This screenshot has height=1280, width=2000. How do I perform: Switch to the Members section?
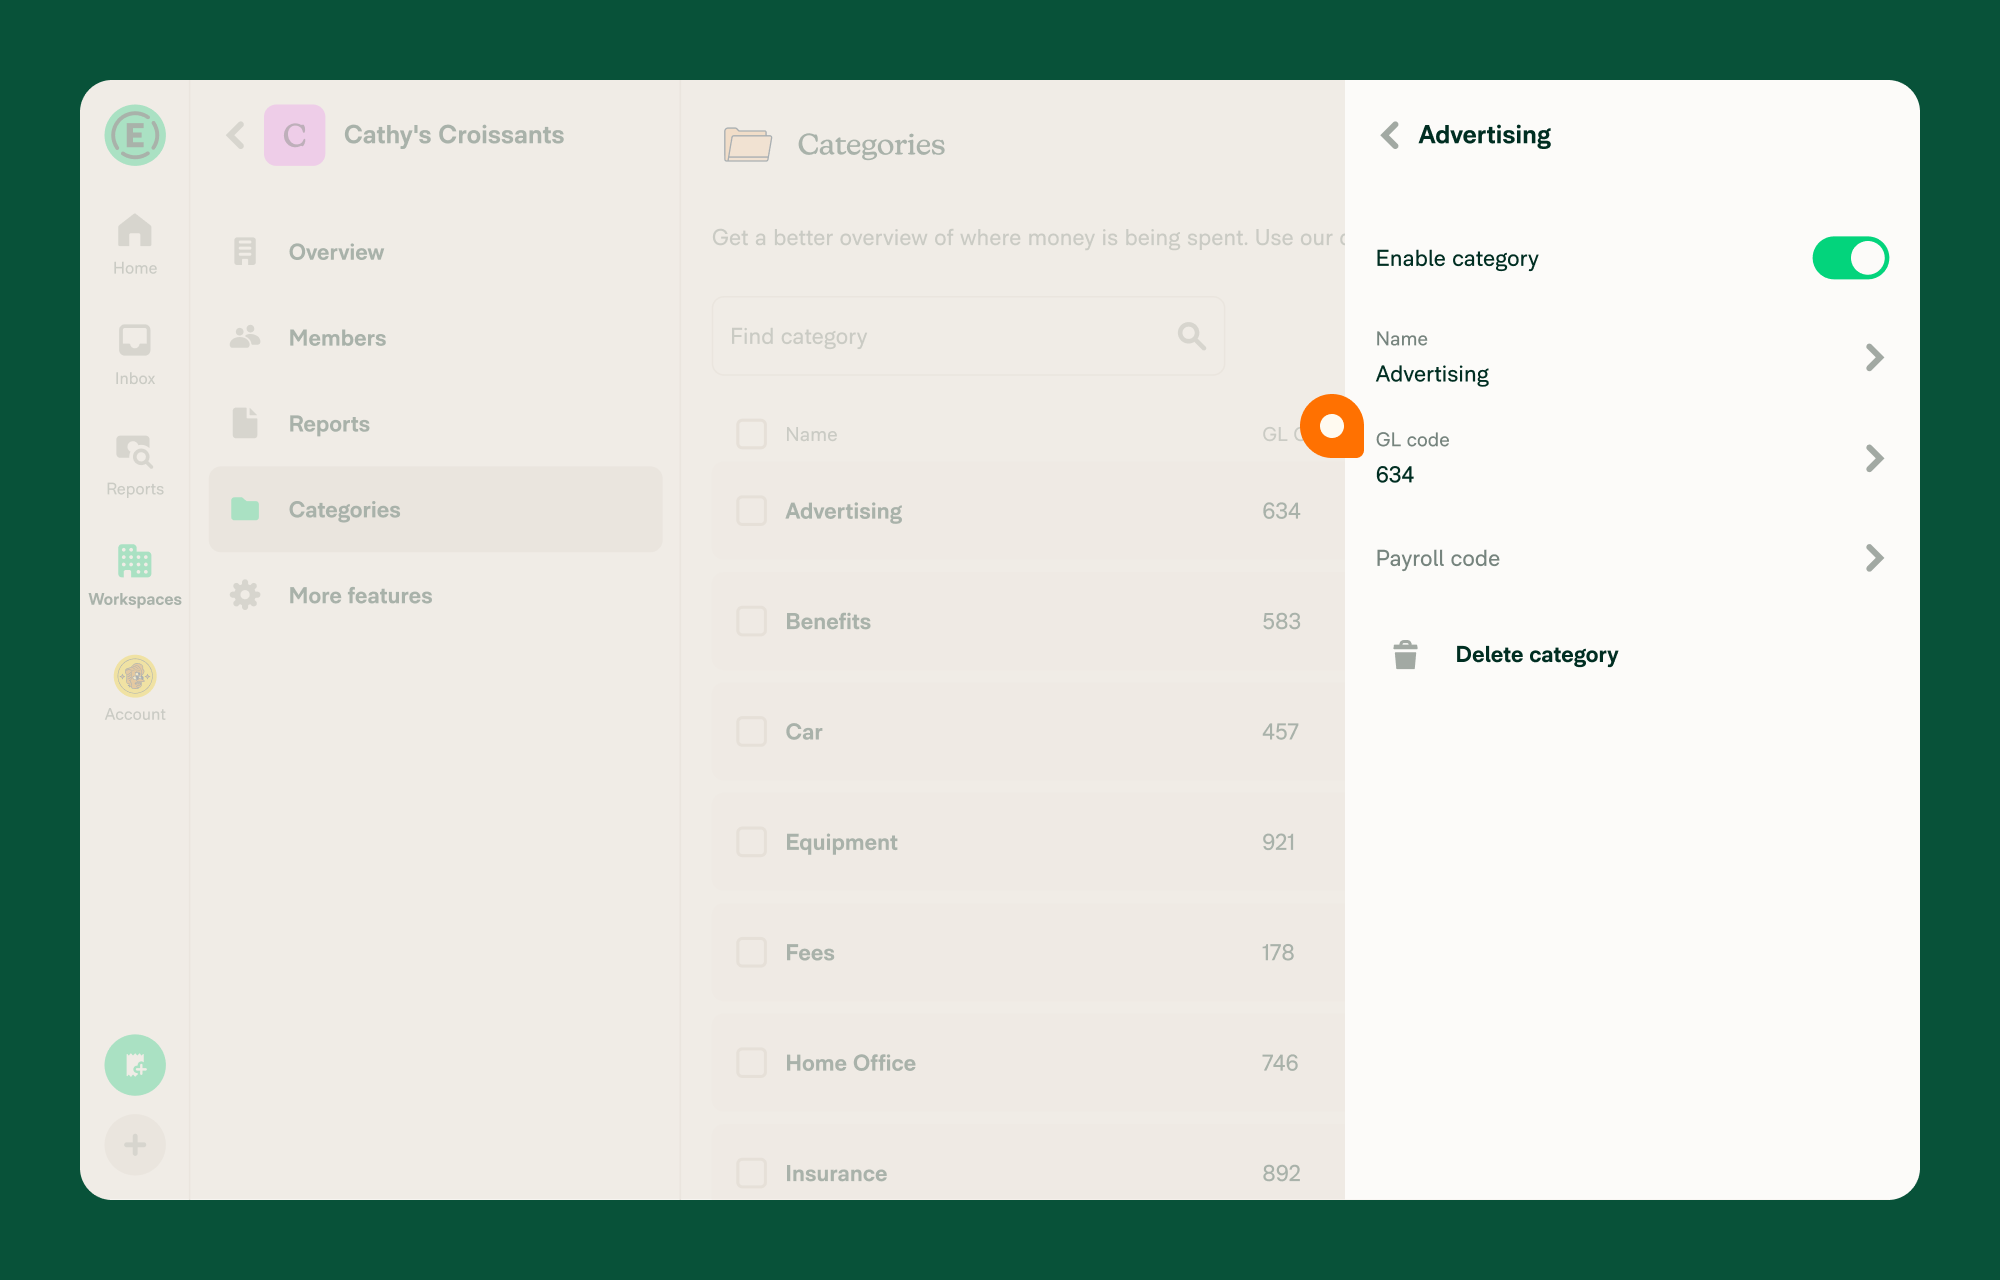coord(337,338)
